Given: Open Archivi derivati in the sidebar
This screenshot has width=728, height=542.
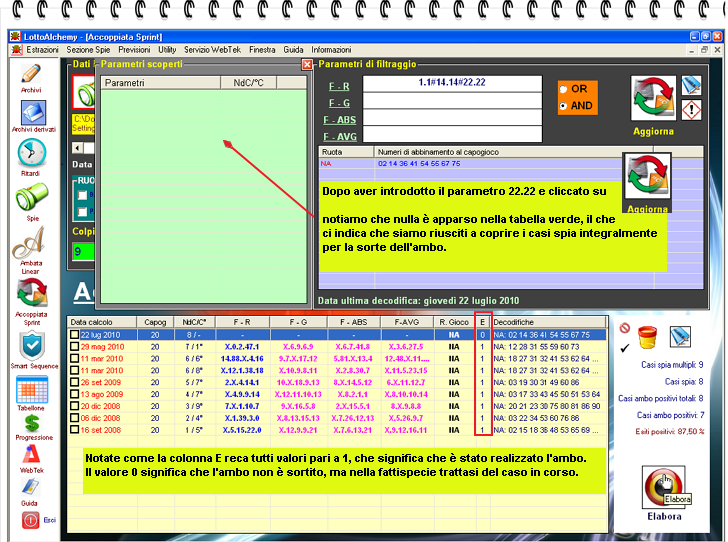Looking at the screenshot, I should pyautogui.click(x=33, y=112).
